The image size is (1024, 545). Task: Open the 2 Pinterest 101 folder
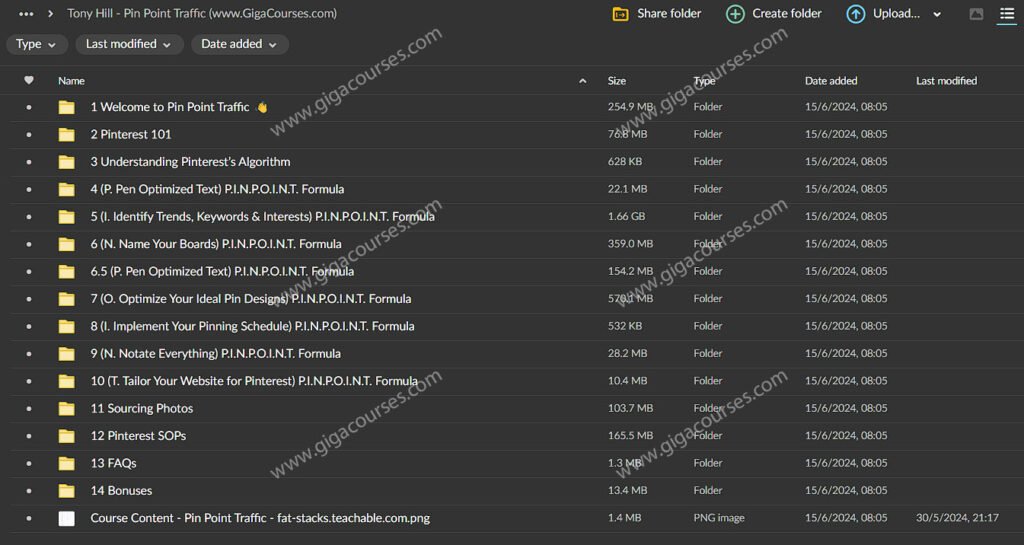tap(131, 134)
